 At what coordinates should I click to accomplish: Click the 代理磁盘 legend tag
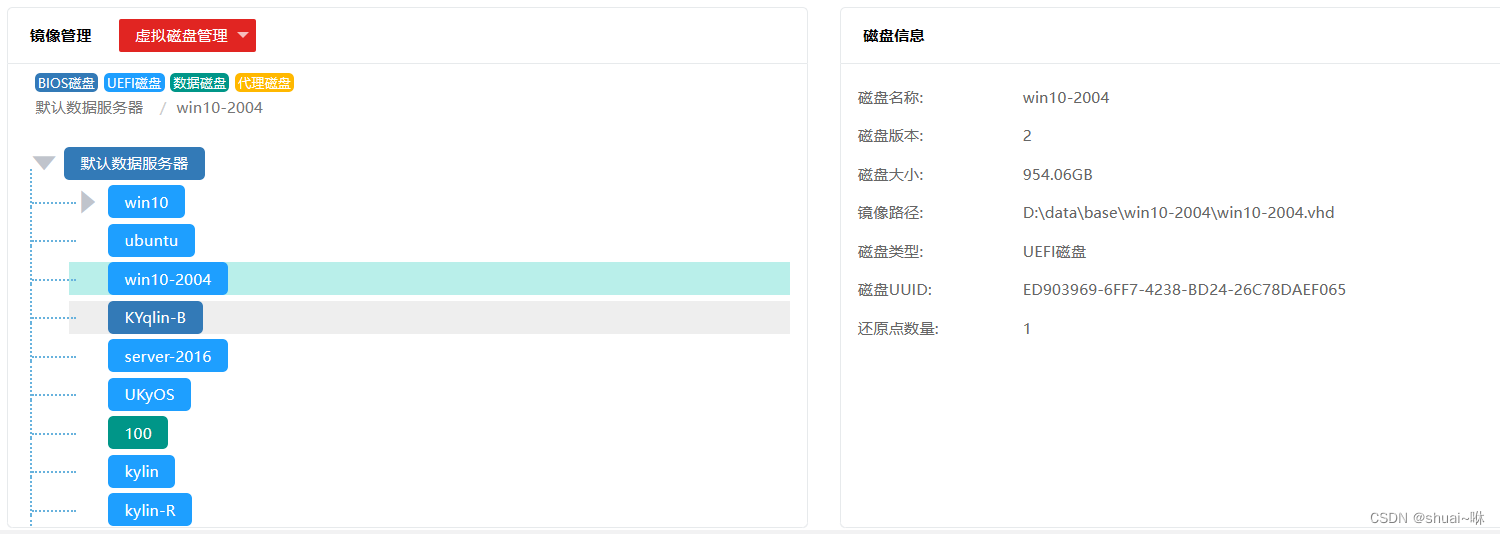(x=264, y=83)
